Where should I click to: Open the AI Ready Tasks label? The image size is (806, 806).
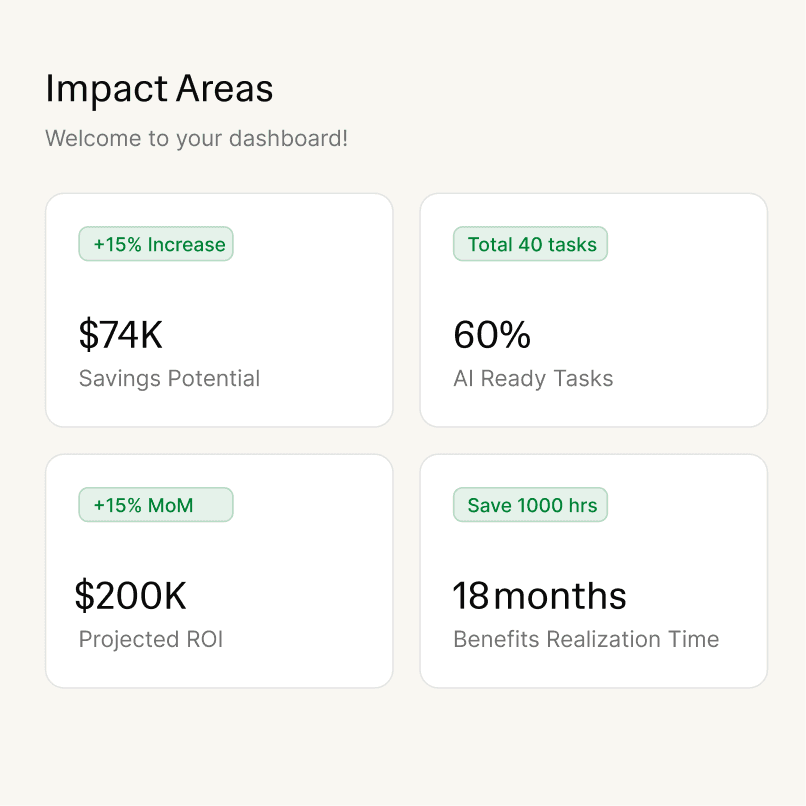click(x=533, y=379)
